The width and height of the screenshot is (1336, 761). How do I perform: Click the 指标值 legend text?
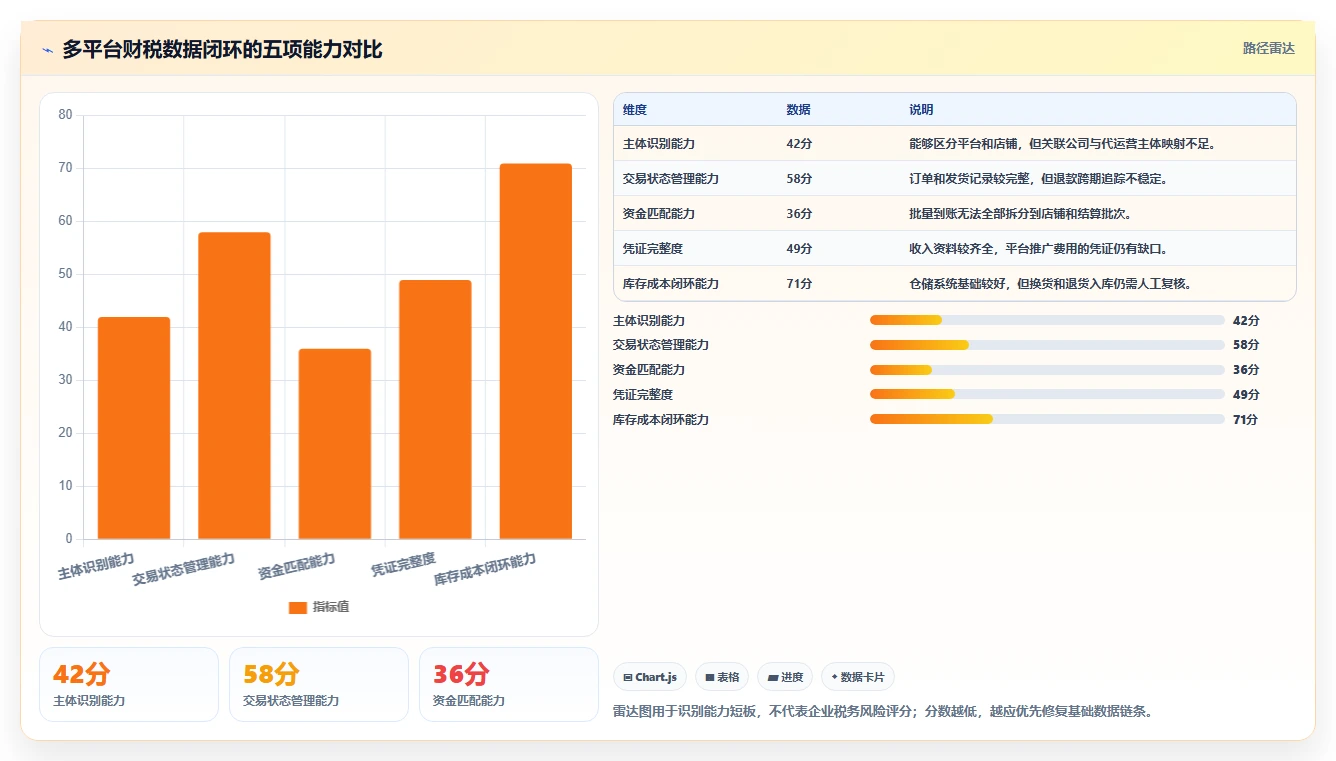click(x=330, y=607)
